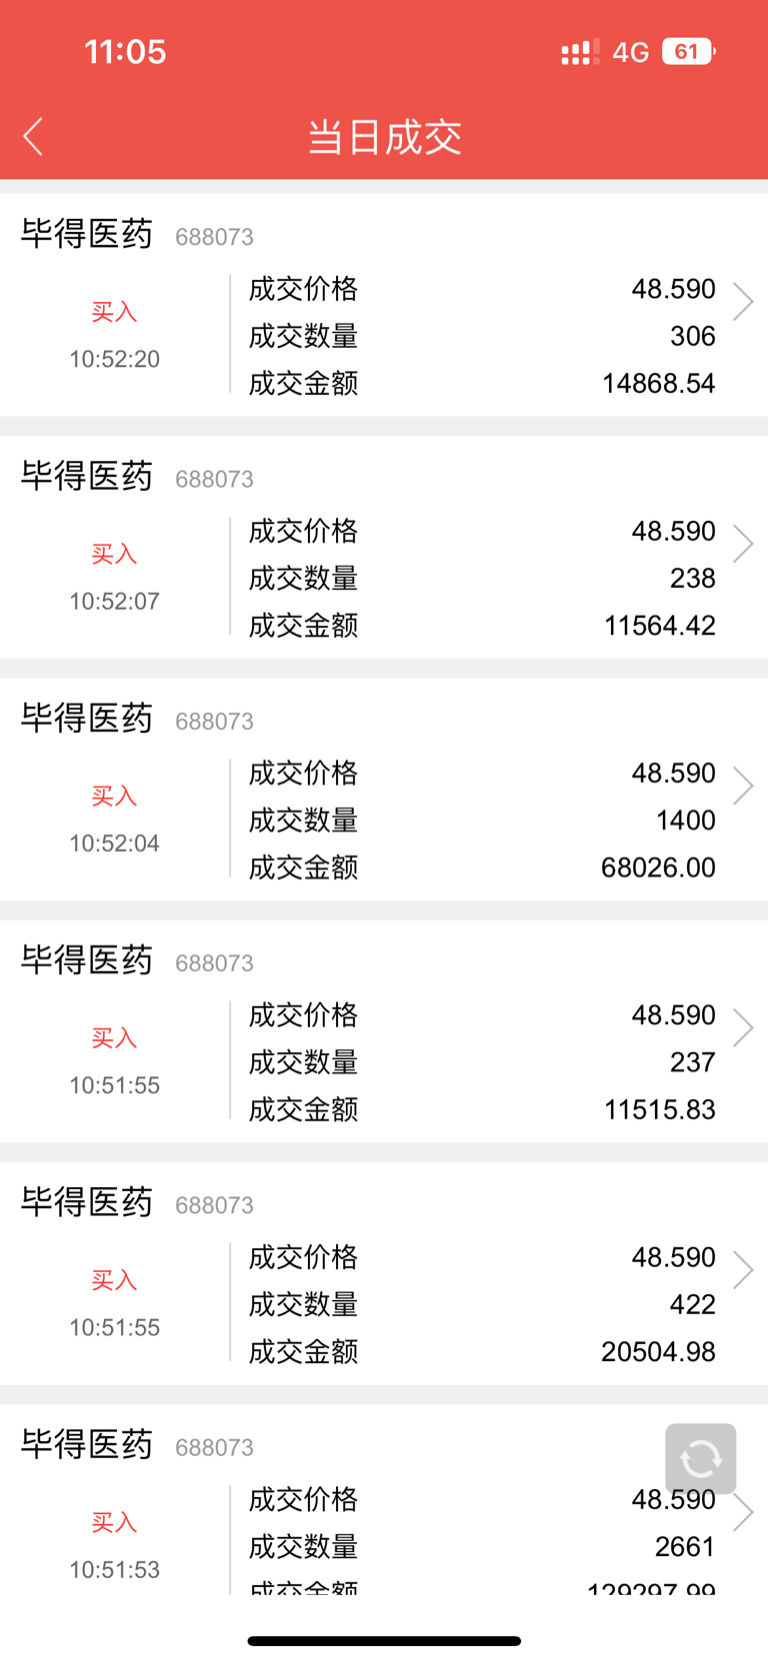The image size is (768, 1663).
Task: Tap 买入 label on 10:52:07 trade
Action: [114, 554]
